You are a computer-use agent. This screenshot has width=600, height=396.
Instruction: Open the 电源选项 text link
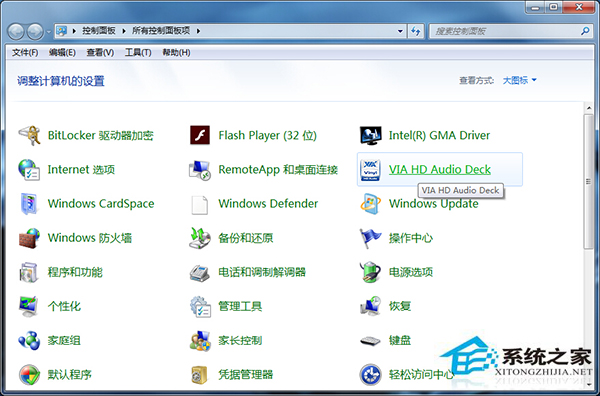coord(411,272)
